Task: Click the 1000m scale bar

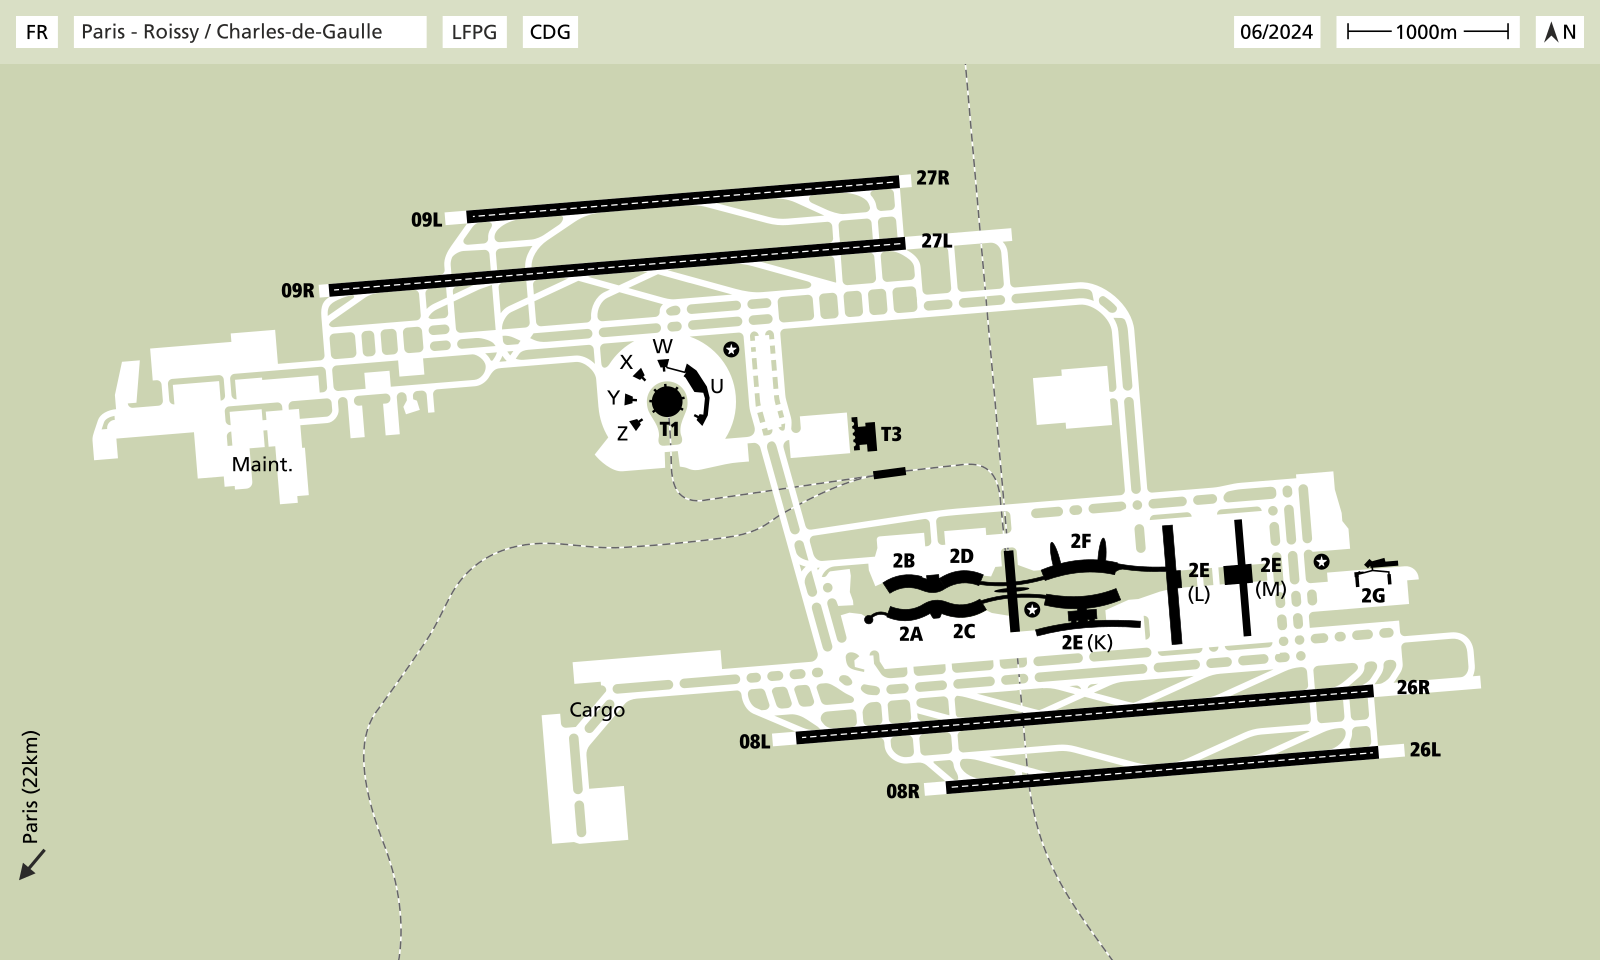Action: [x=1430, y=32]
